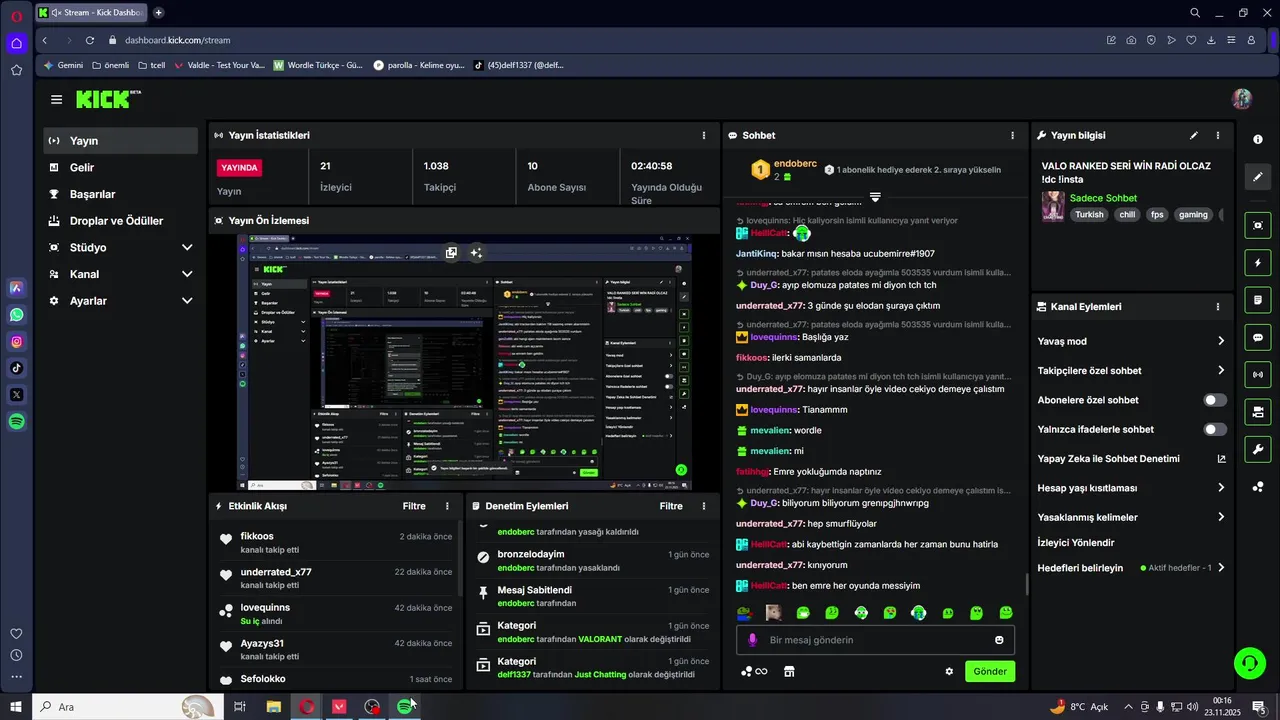Open Kanal Eylemleri three-dot options
This screenshot has width=1280, height=720.
point(1218,307)
